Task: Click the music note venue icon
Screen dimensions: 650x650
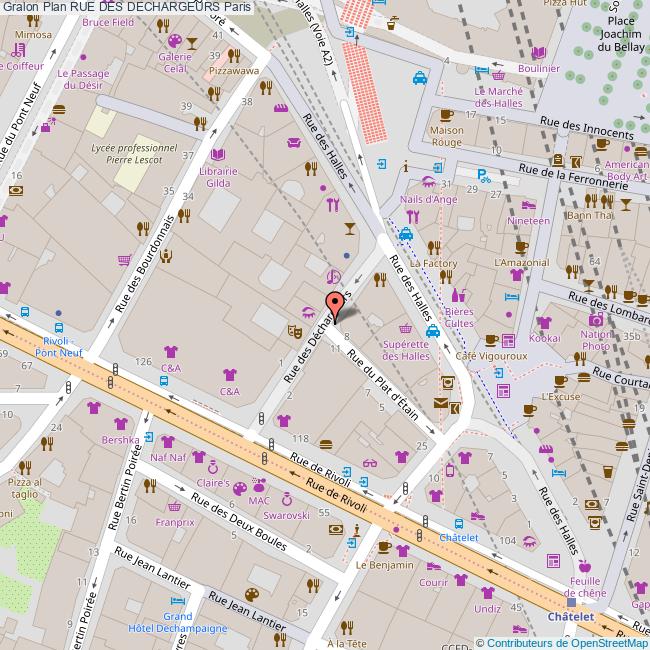Action: pos(334,277)
